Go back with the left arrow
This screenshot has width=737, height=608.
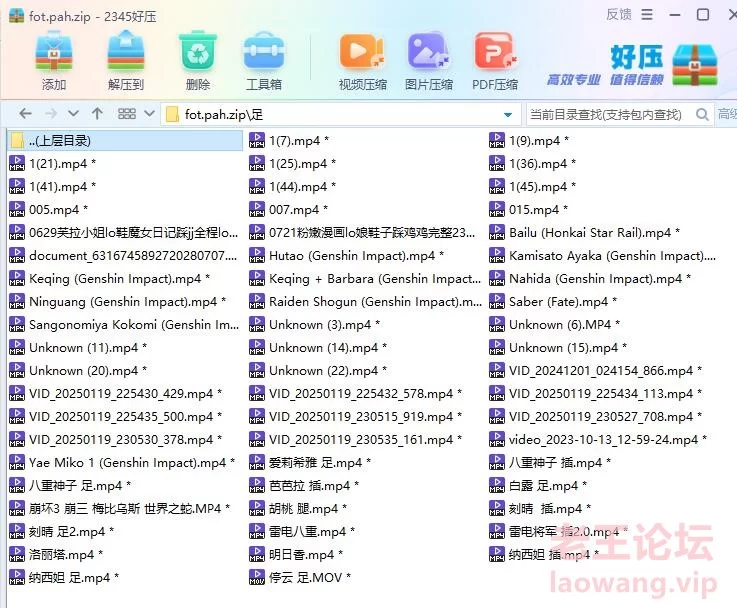[26, 114]
